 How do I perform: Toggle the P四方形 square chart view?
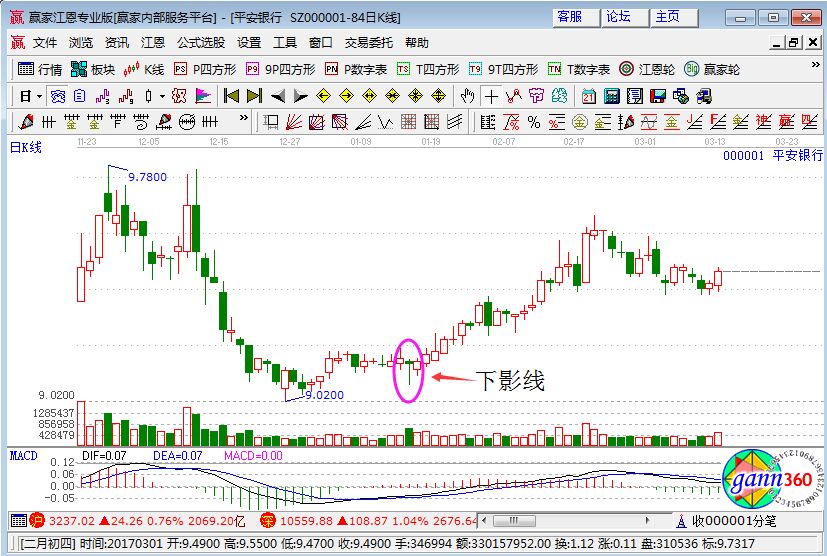[x=203, y=69]
